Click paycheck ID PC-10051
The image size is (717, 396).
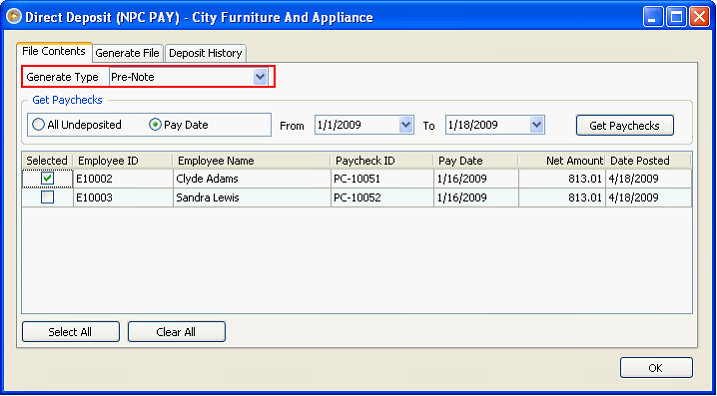(x=382, y=179)
